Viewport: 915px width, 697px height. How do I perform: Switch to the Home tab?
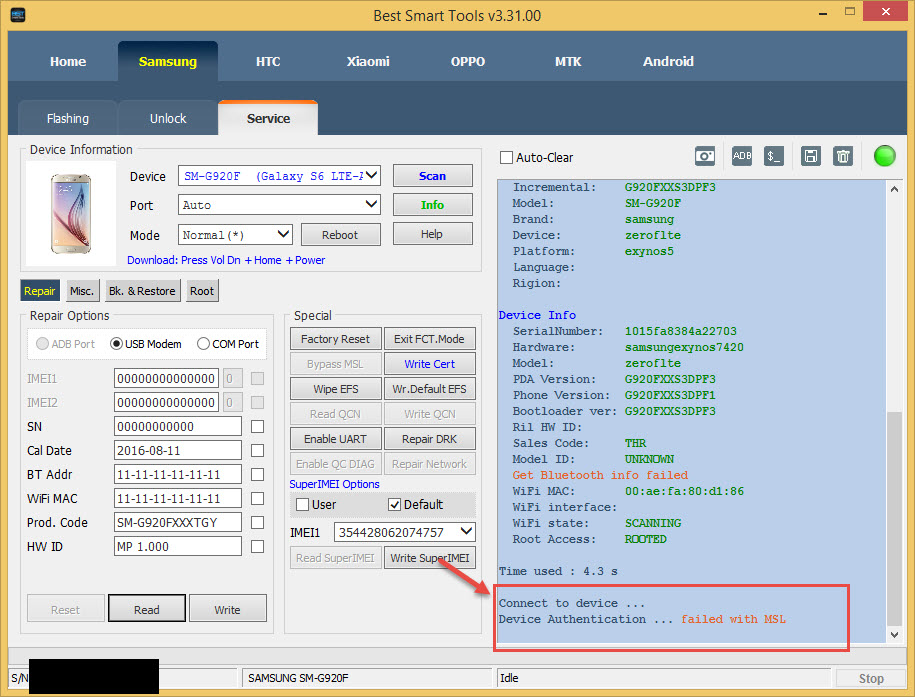(68, 61)
